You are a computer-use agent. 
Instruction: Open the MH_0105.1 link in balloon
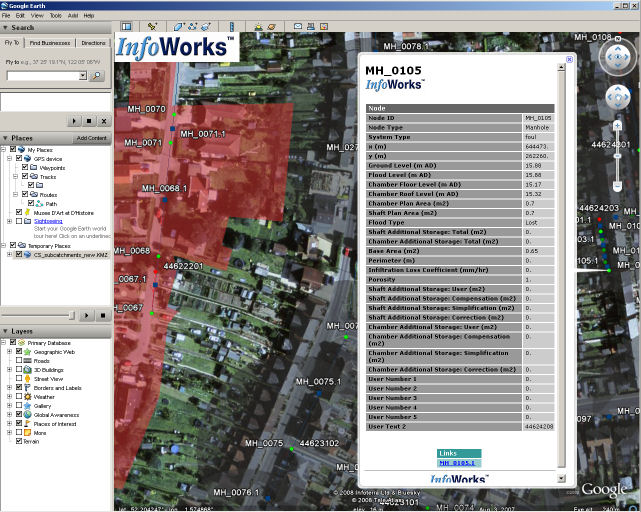[457, 463]
